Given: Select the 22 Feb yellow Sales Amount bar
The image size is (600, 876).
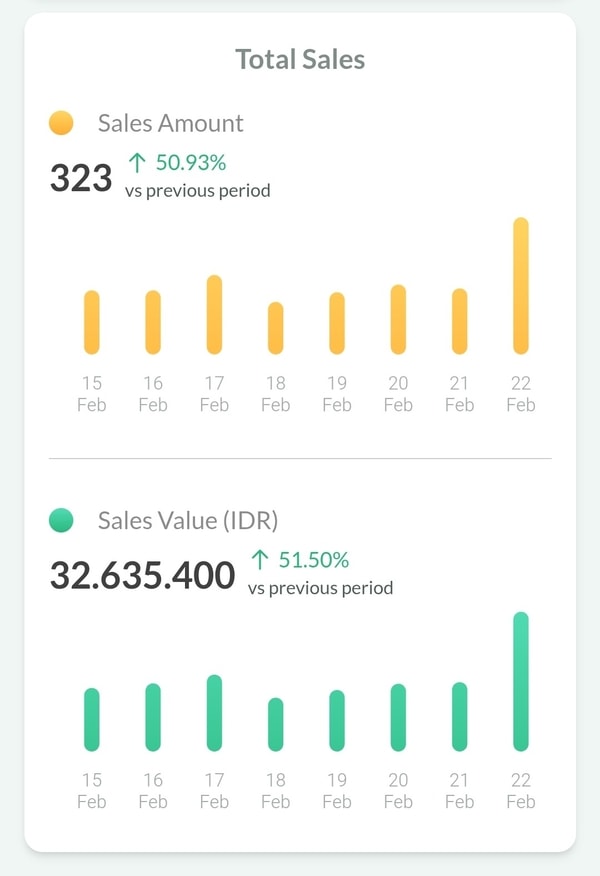Looking at the screenshot, I should tap(521, 286).
